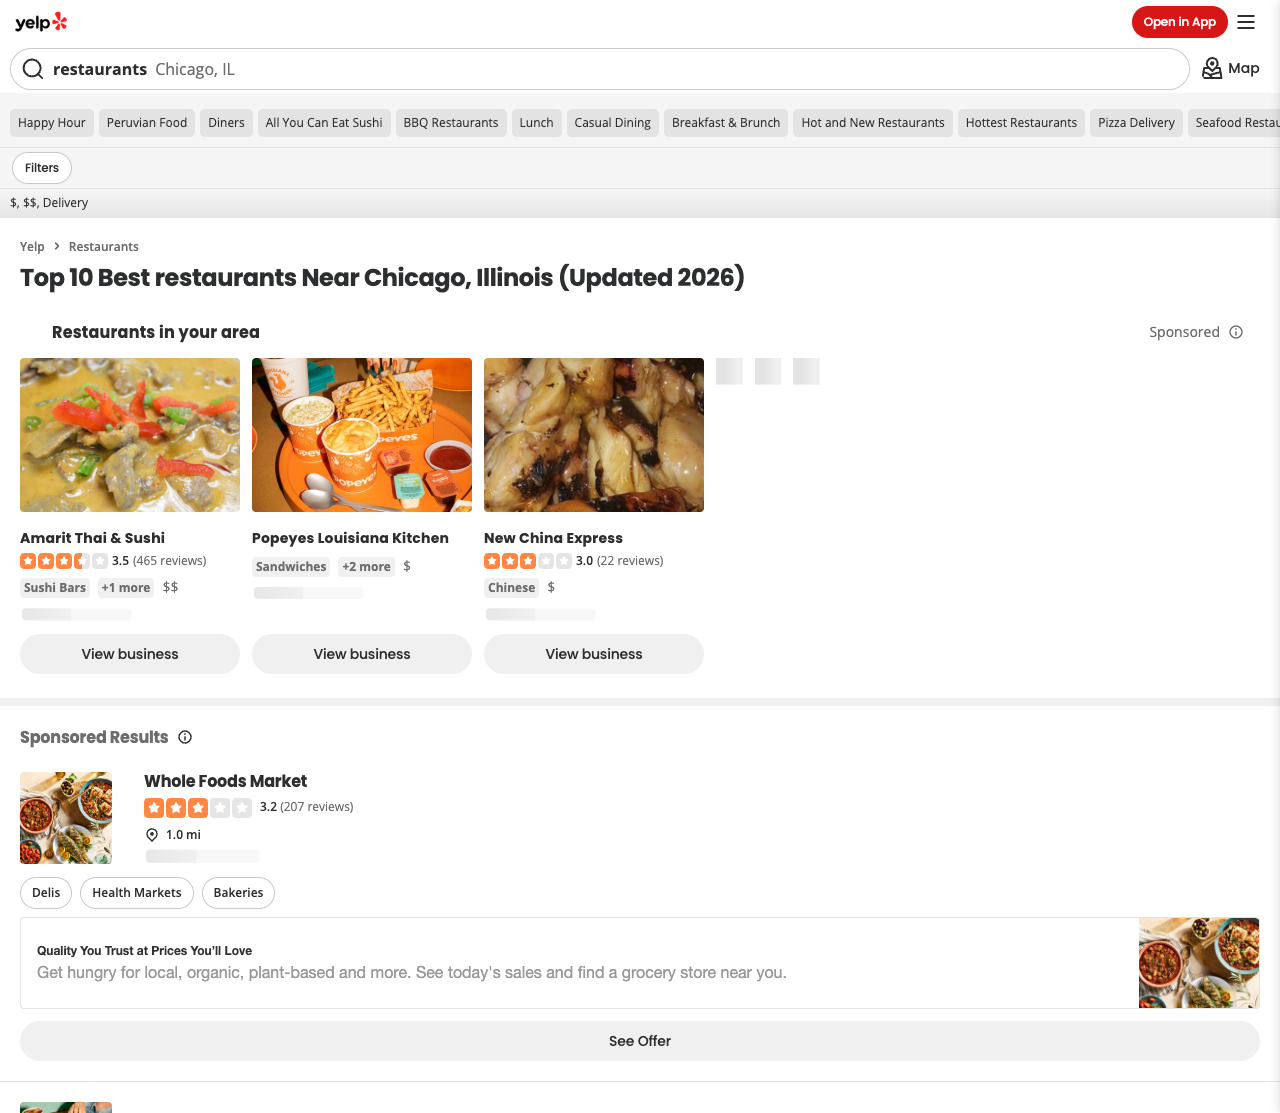Expand '+1 more' categories for Amarit Thai

point(126,588)
